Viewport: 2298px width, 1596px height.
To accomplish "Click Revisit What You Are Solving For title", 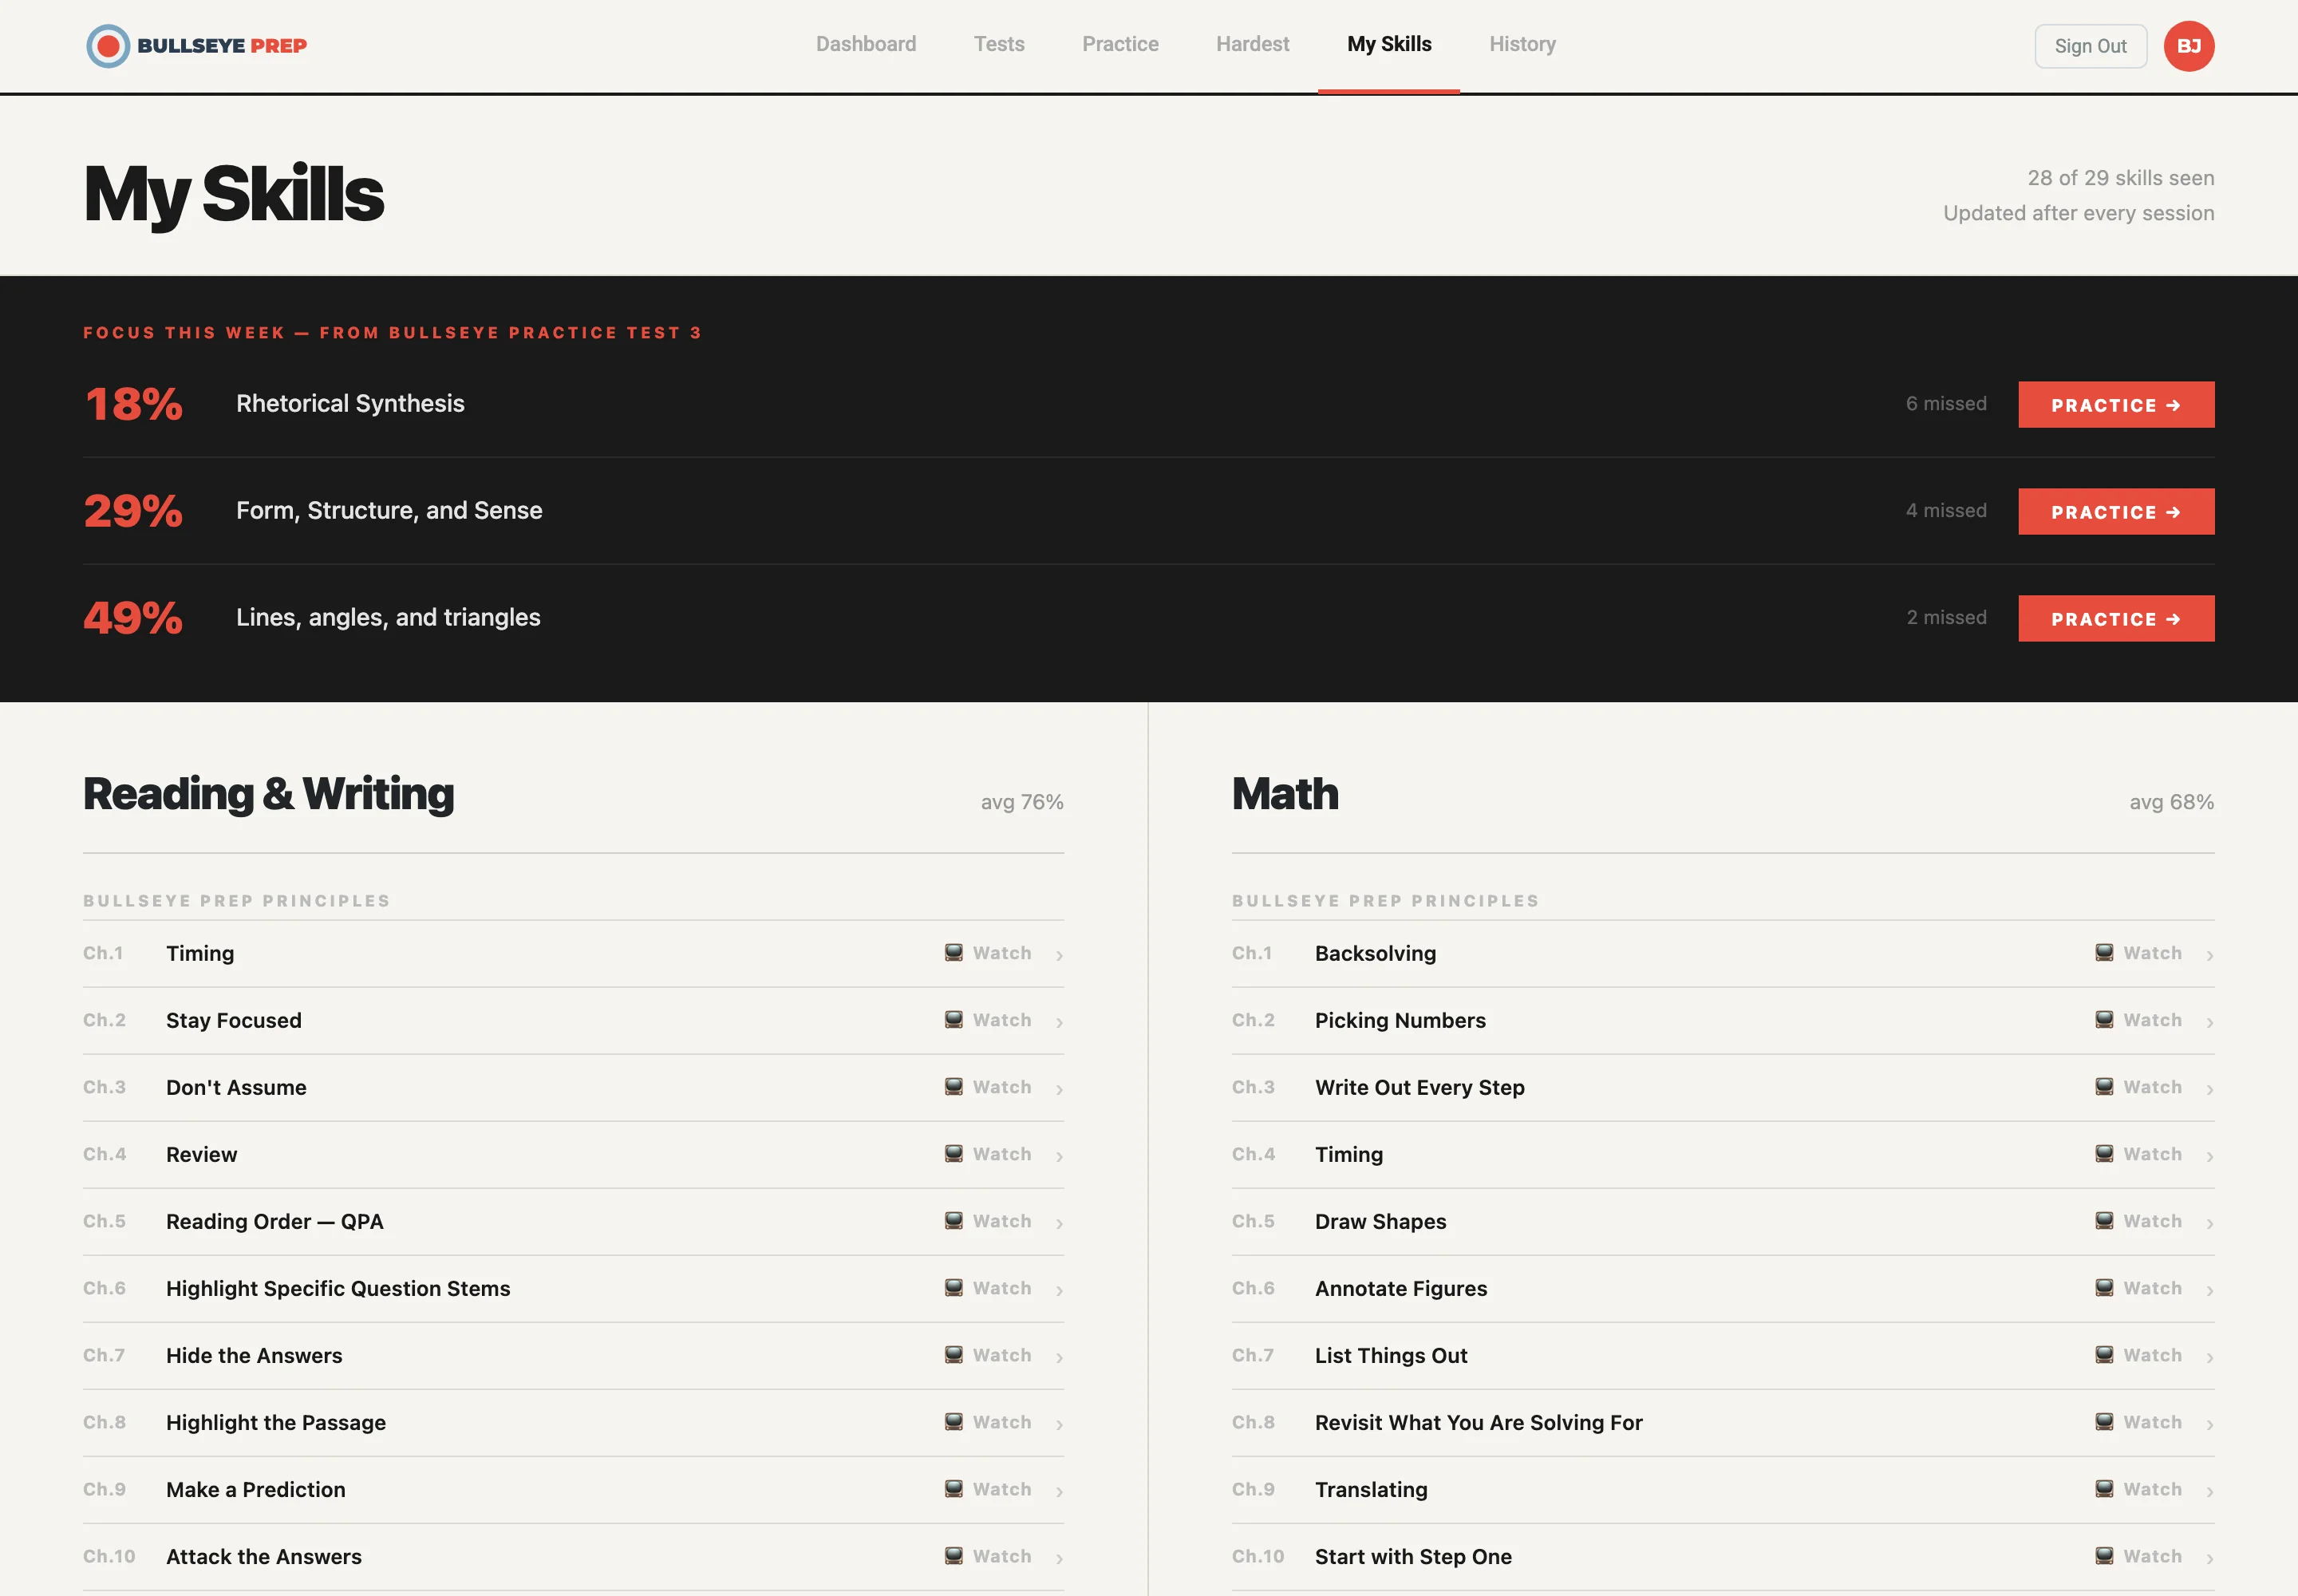I will (1479, 1422).
